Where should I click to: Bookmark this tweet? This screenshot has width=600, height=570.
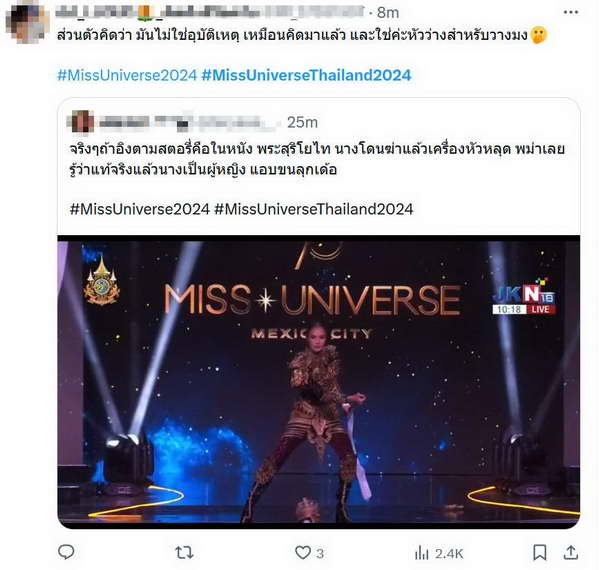540,552
